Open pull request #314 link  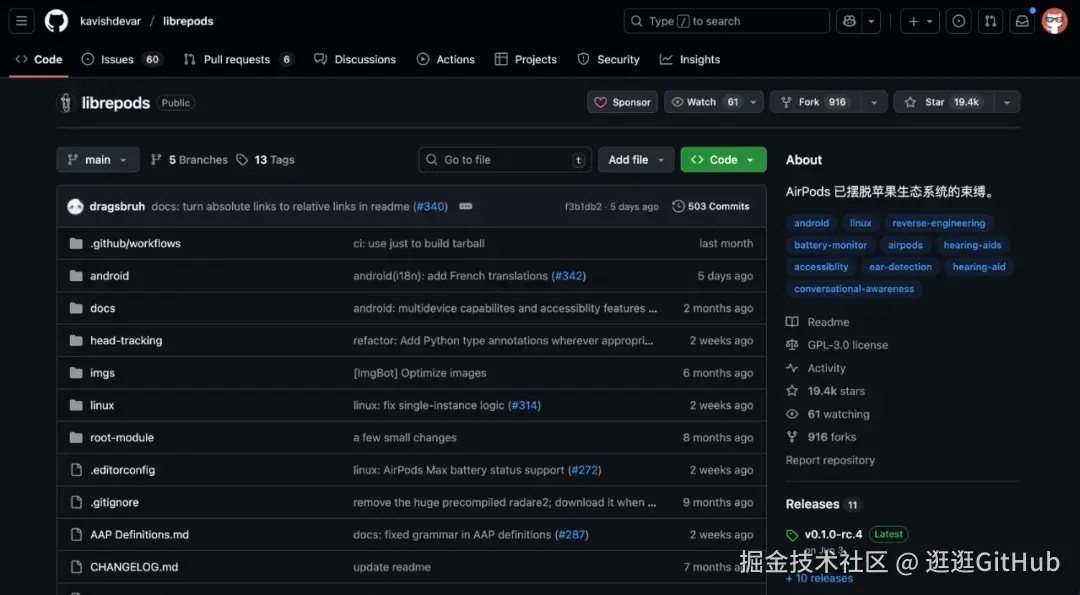[x=524, y=405]
